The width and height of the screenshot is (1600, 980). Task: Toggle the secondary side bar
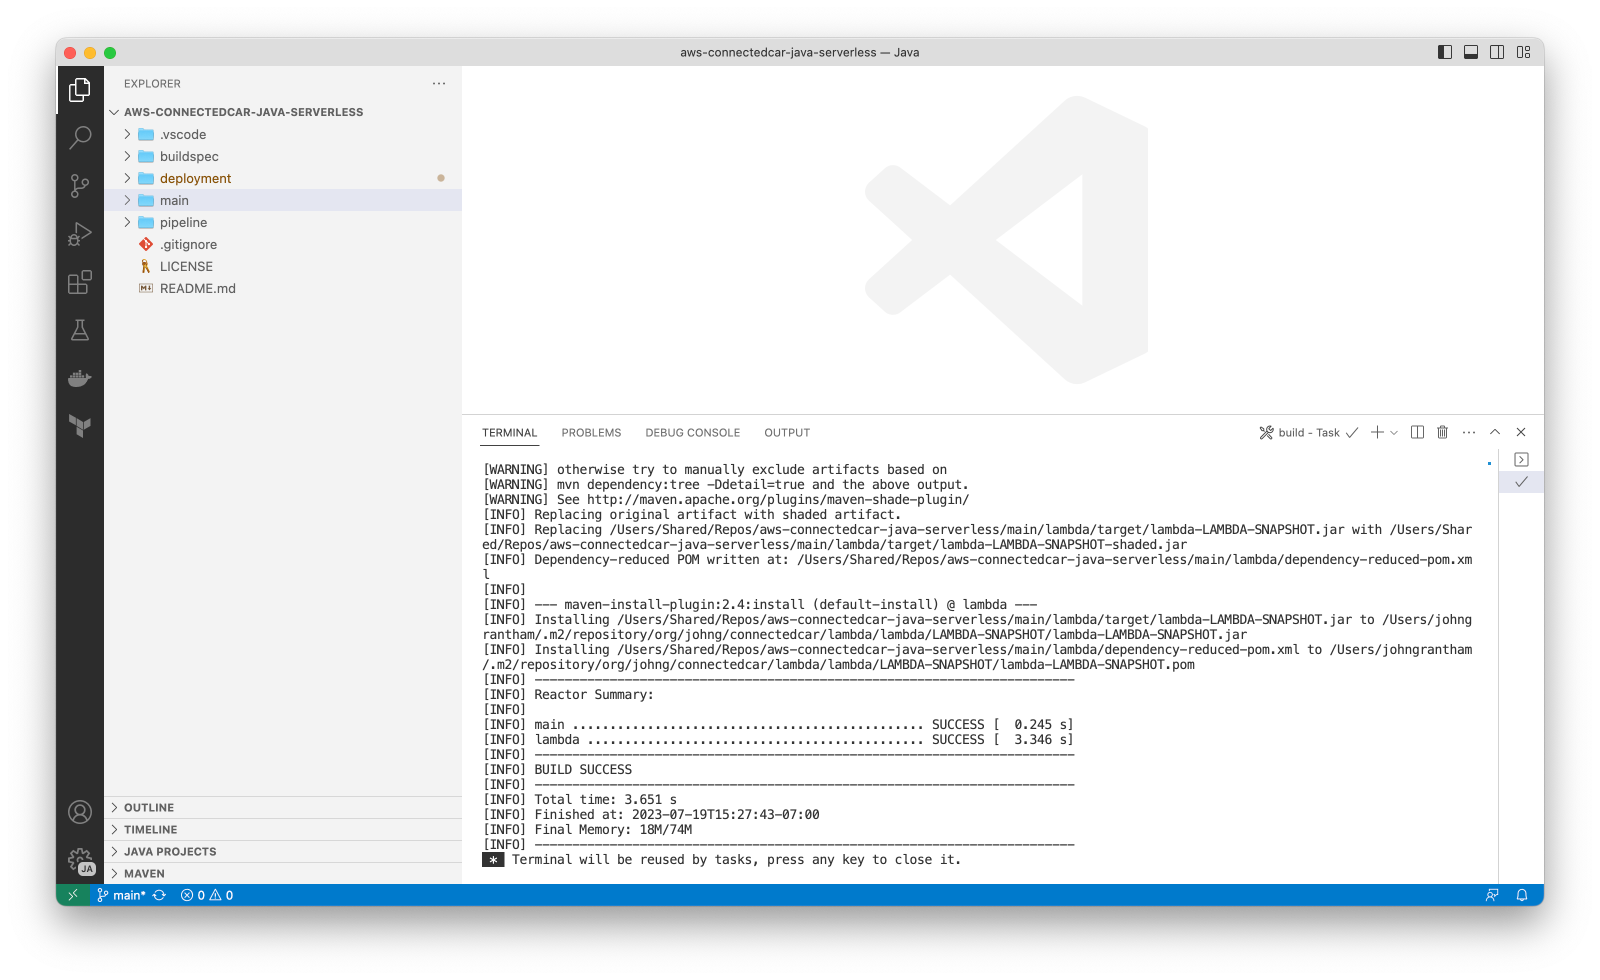1497,52
